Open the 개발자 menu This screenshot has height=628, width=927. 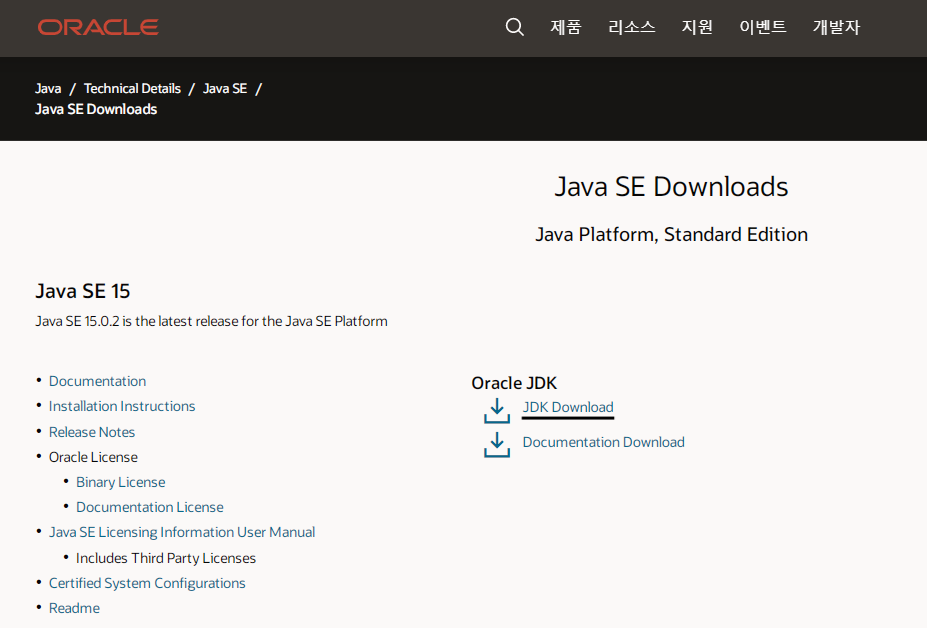(836, 27)
